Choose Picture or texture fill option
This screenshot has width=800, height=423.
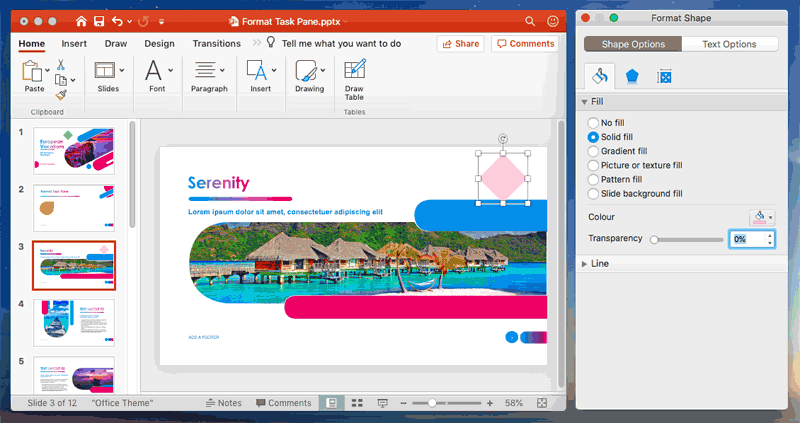(593, 165)
